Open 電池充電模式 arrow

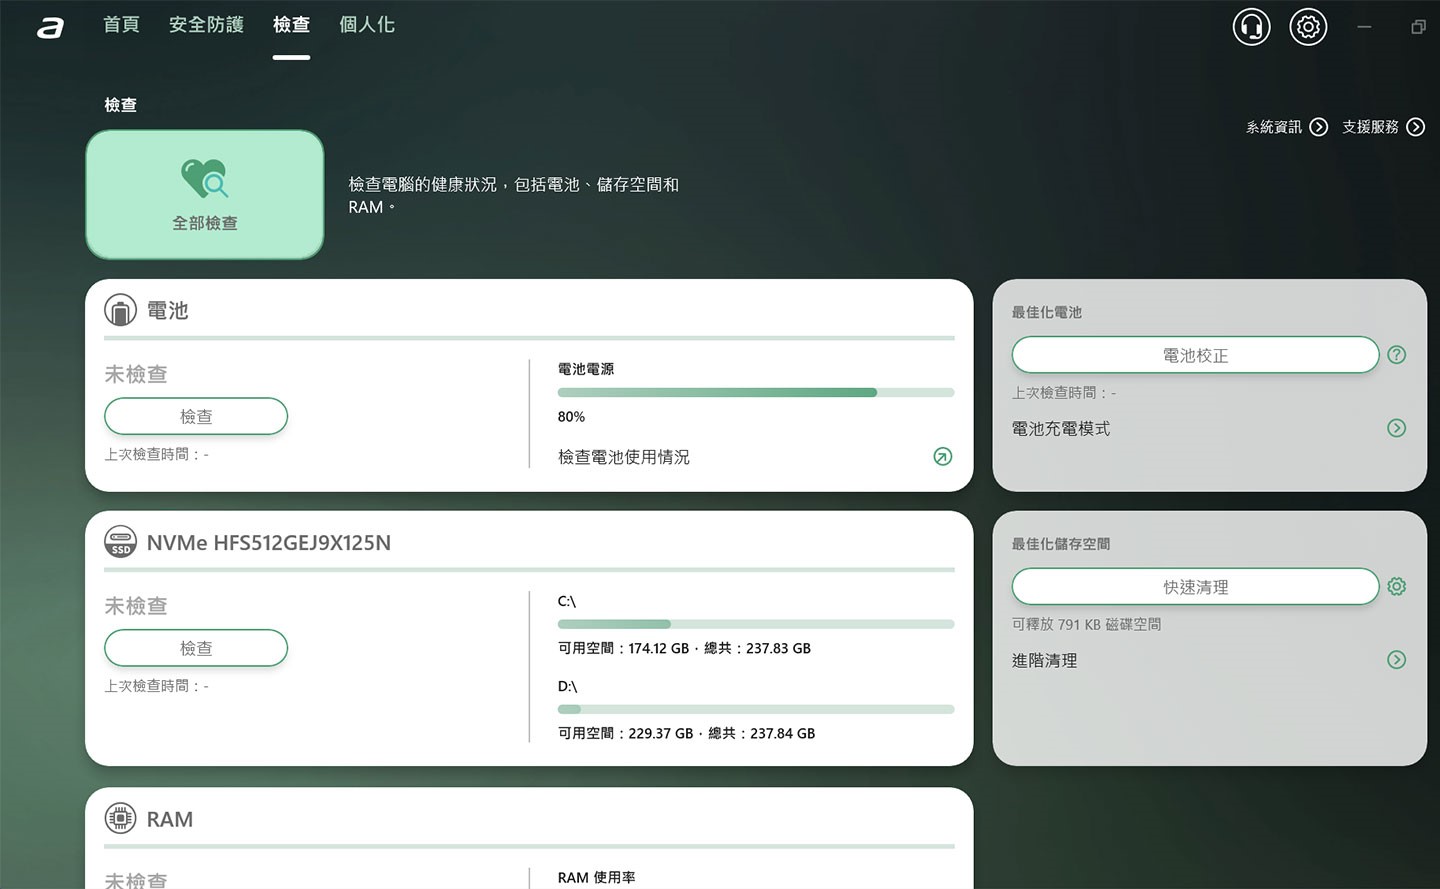[1397, 428]
